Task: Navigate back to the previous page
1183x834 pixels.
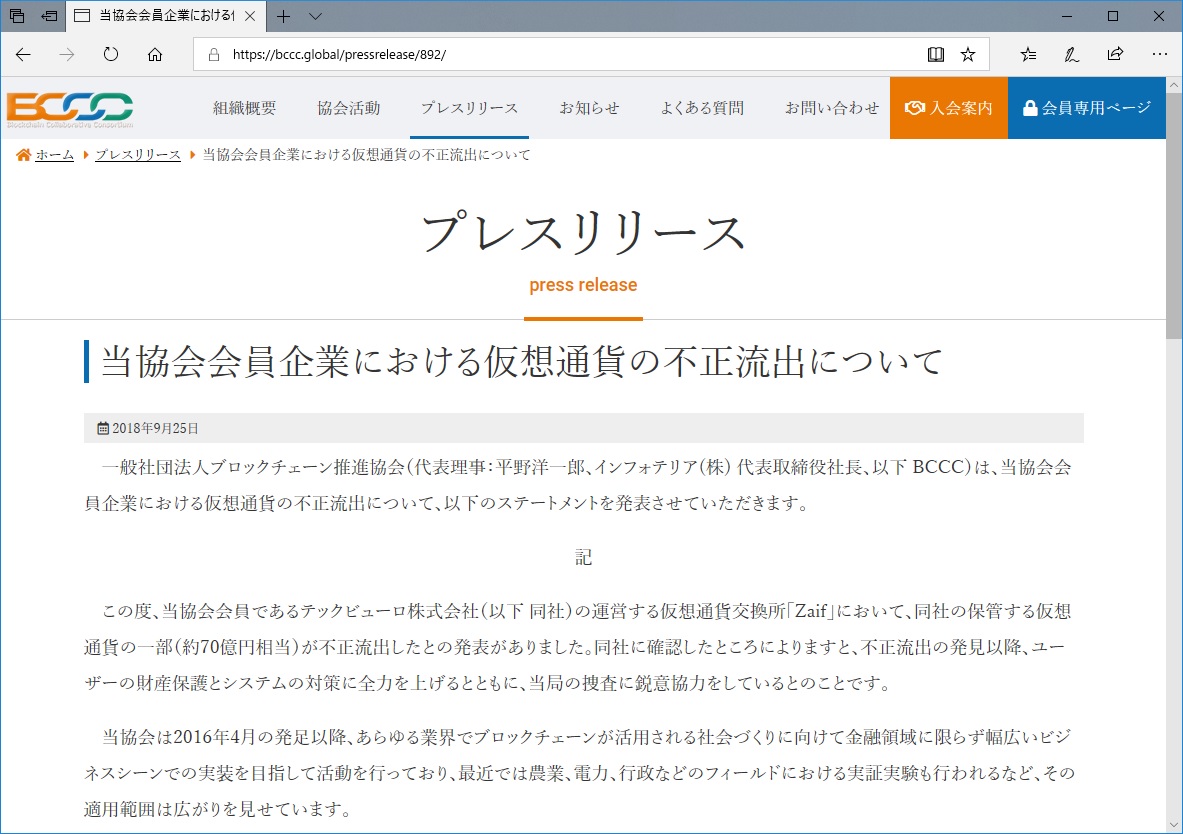Action: tap(22, 54)
